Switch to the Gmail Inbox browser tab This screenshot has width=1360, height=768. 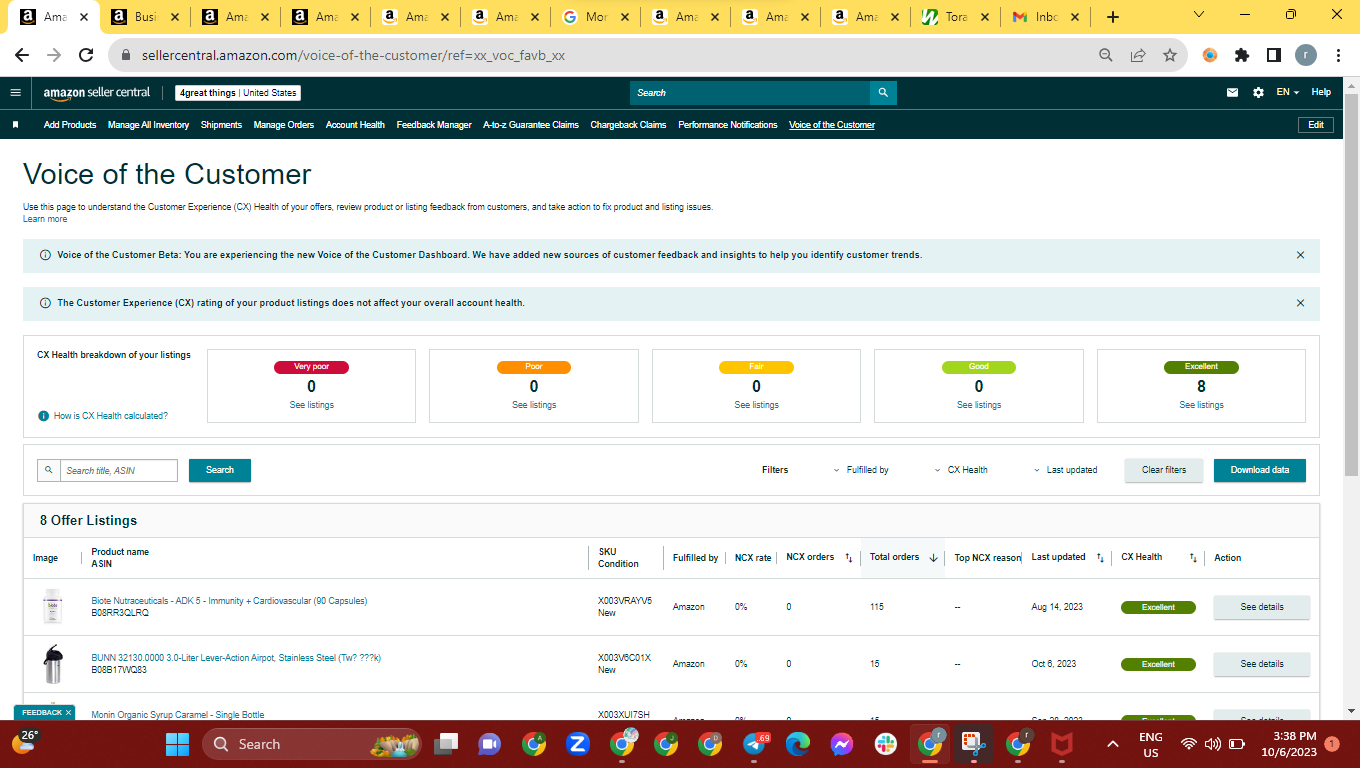pos(1044,17)
